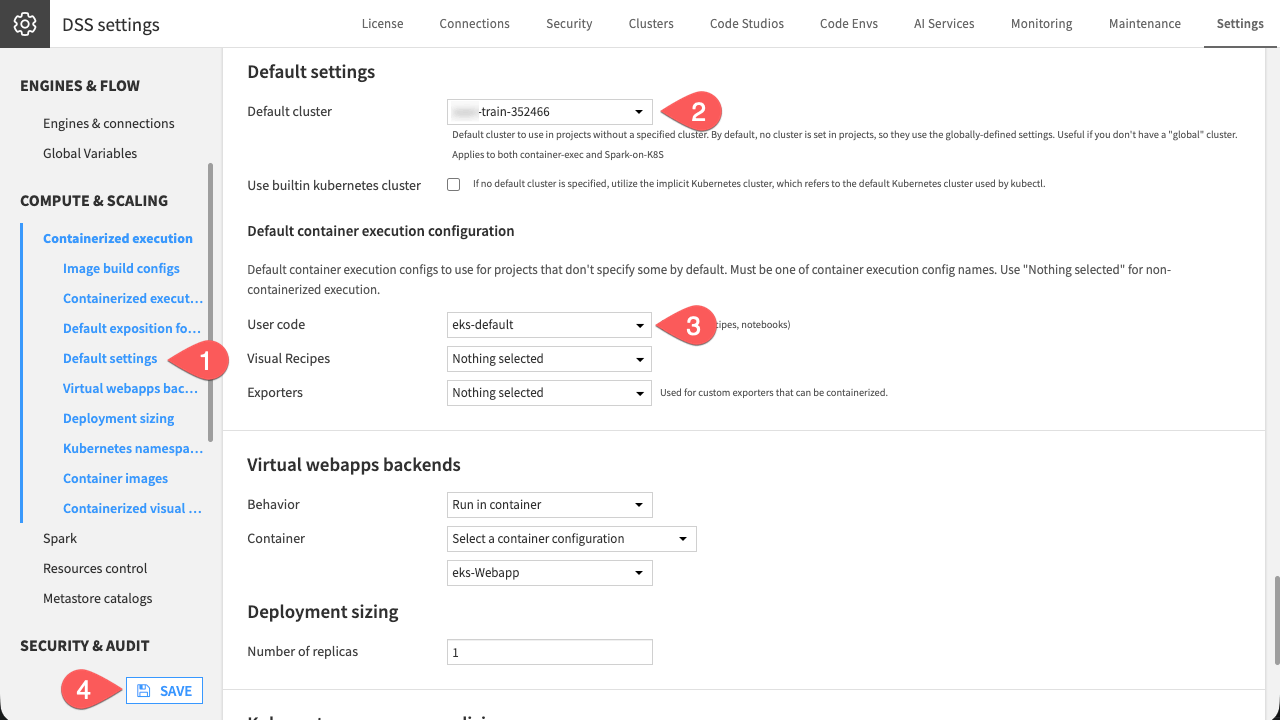Viewport: 1280px width, 720px height.
Task: Open the AI Services tab
Action: pos(944,24)
